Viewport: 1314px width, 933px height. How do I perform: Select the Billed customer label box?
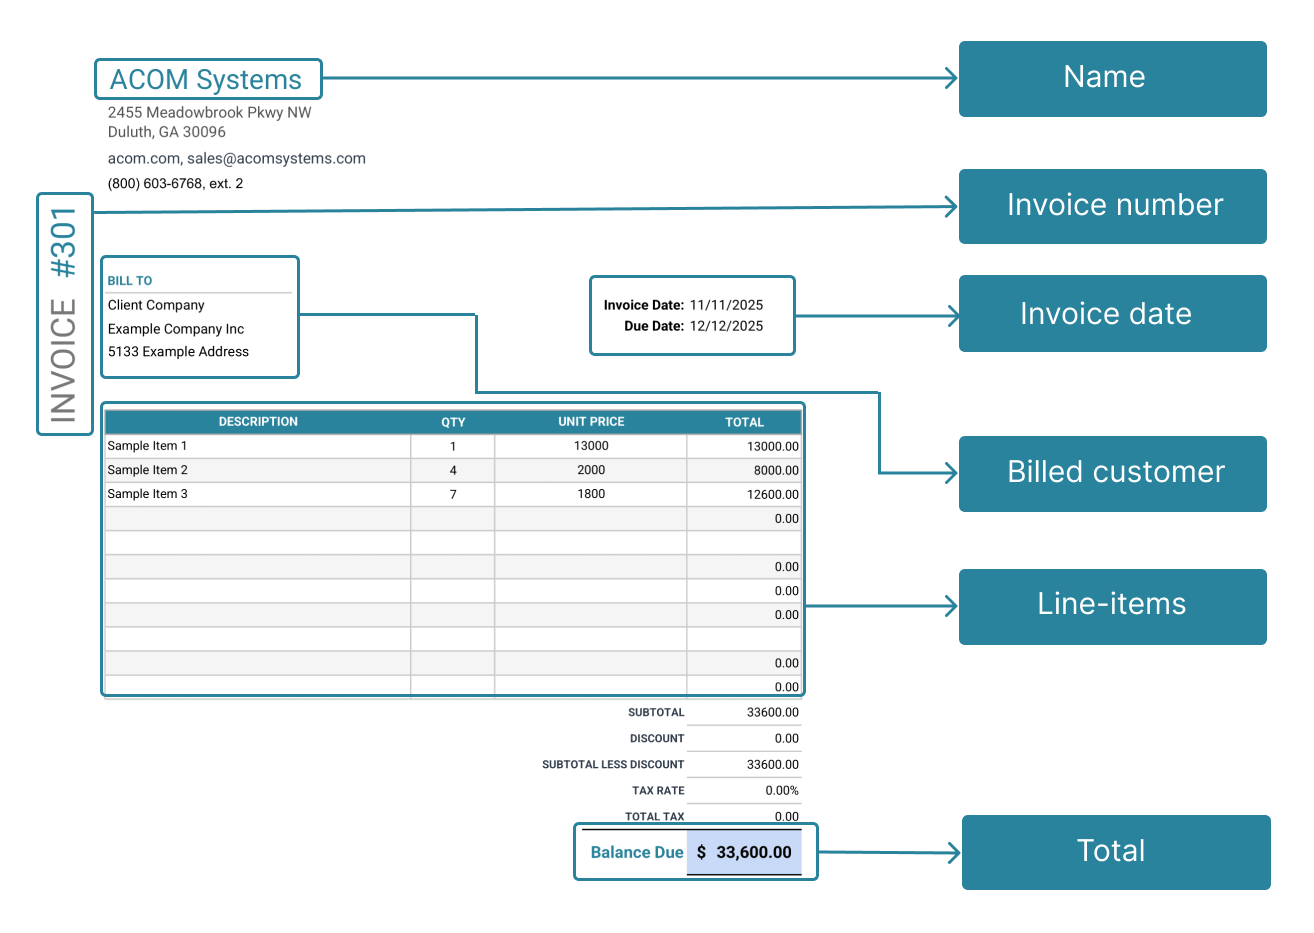pyautogui.click(x=1112, y=473)
